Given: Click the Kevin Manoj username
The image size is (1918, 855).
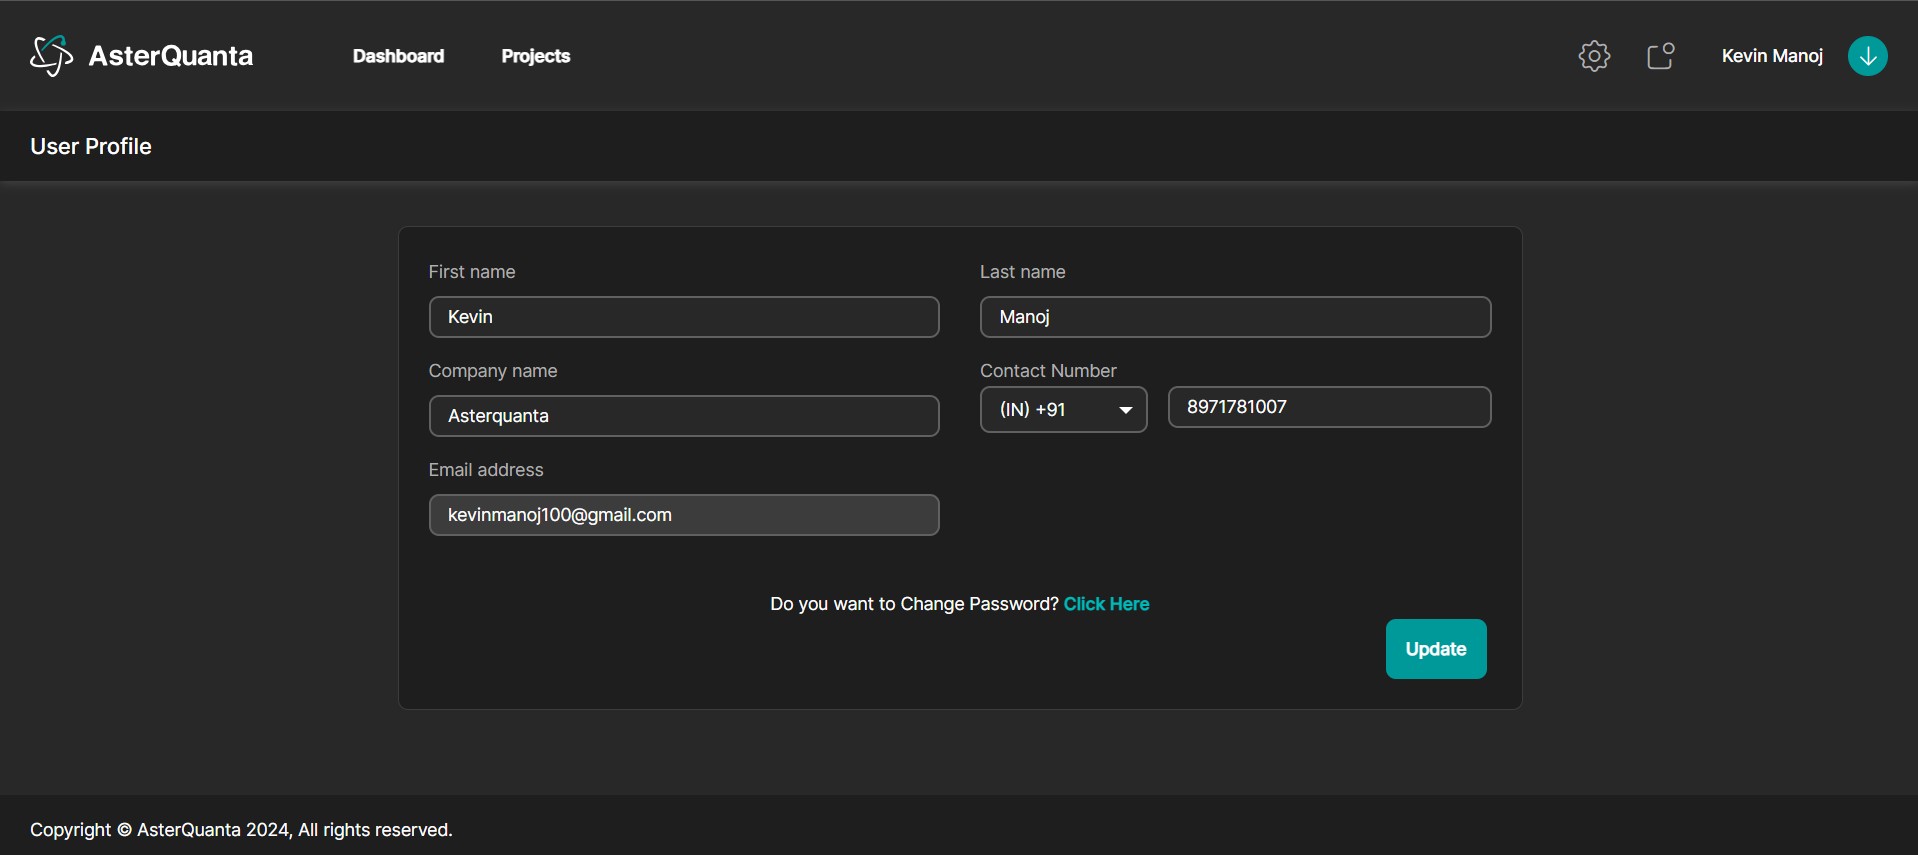Looking at the screenshot, I should point(1772,56).
